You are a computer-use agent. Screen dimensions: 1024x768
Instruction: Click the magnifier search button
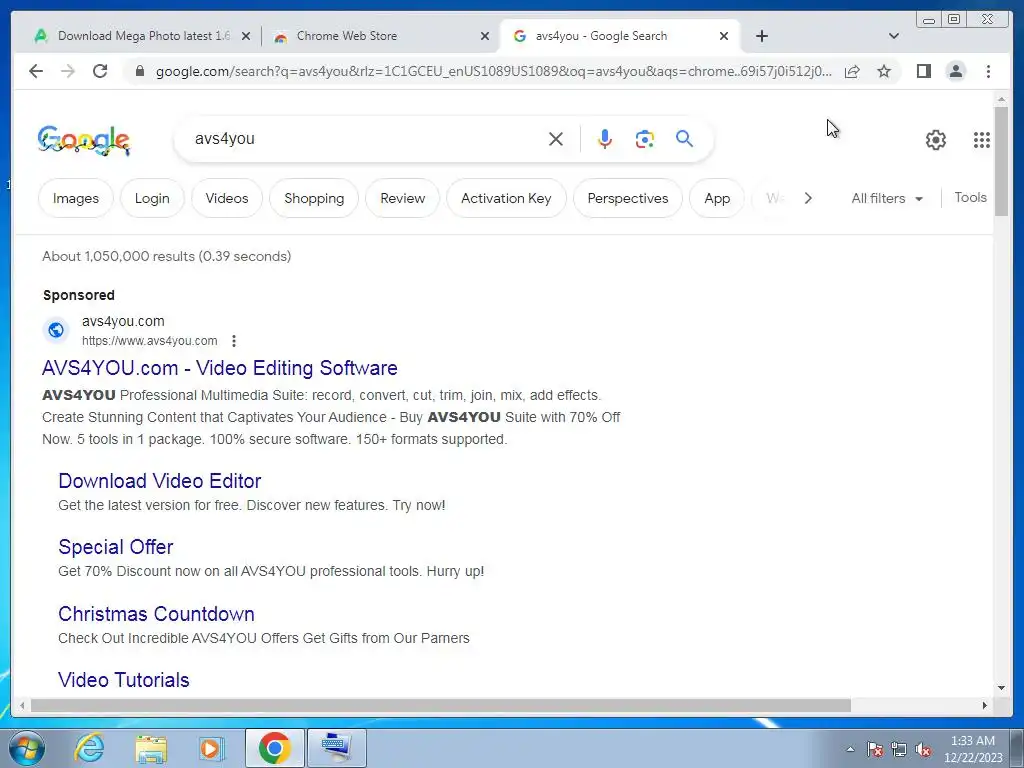684,138
